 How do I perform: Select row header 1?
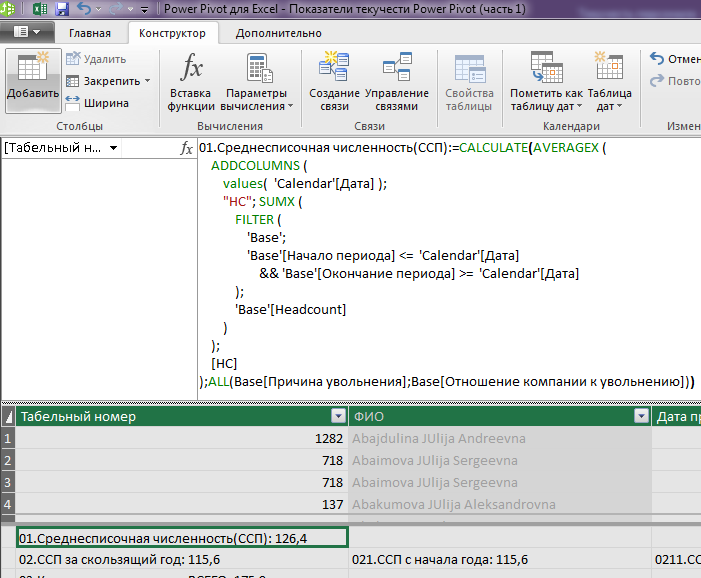click(x=8, y=439)
